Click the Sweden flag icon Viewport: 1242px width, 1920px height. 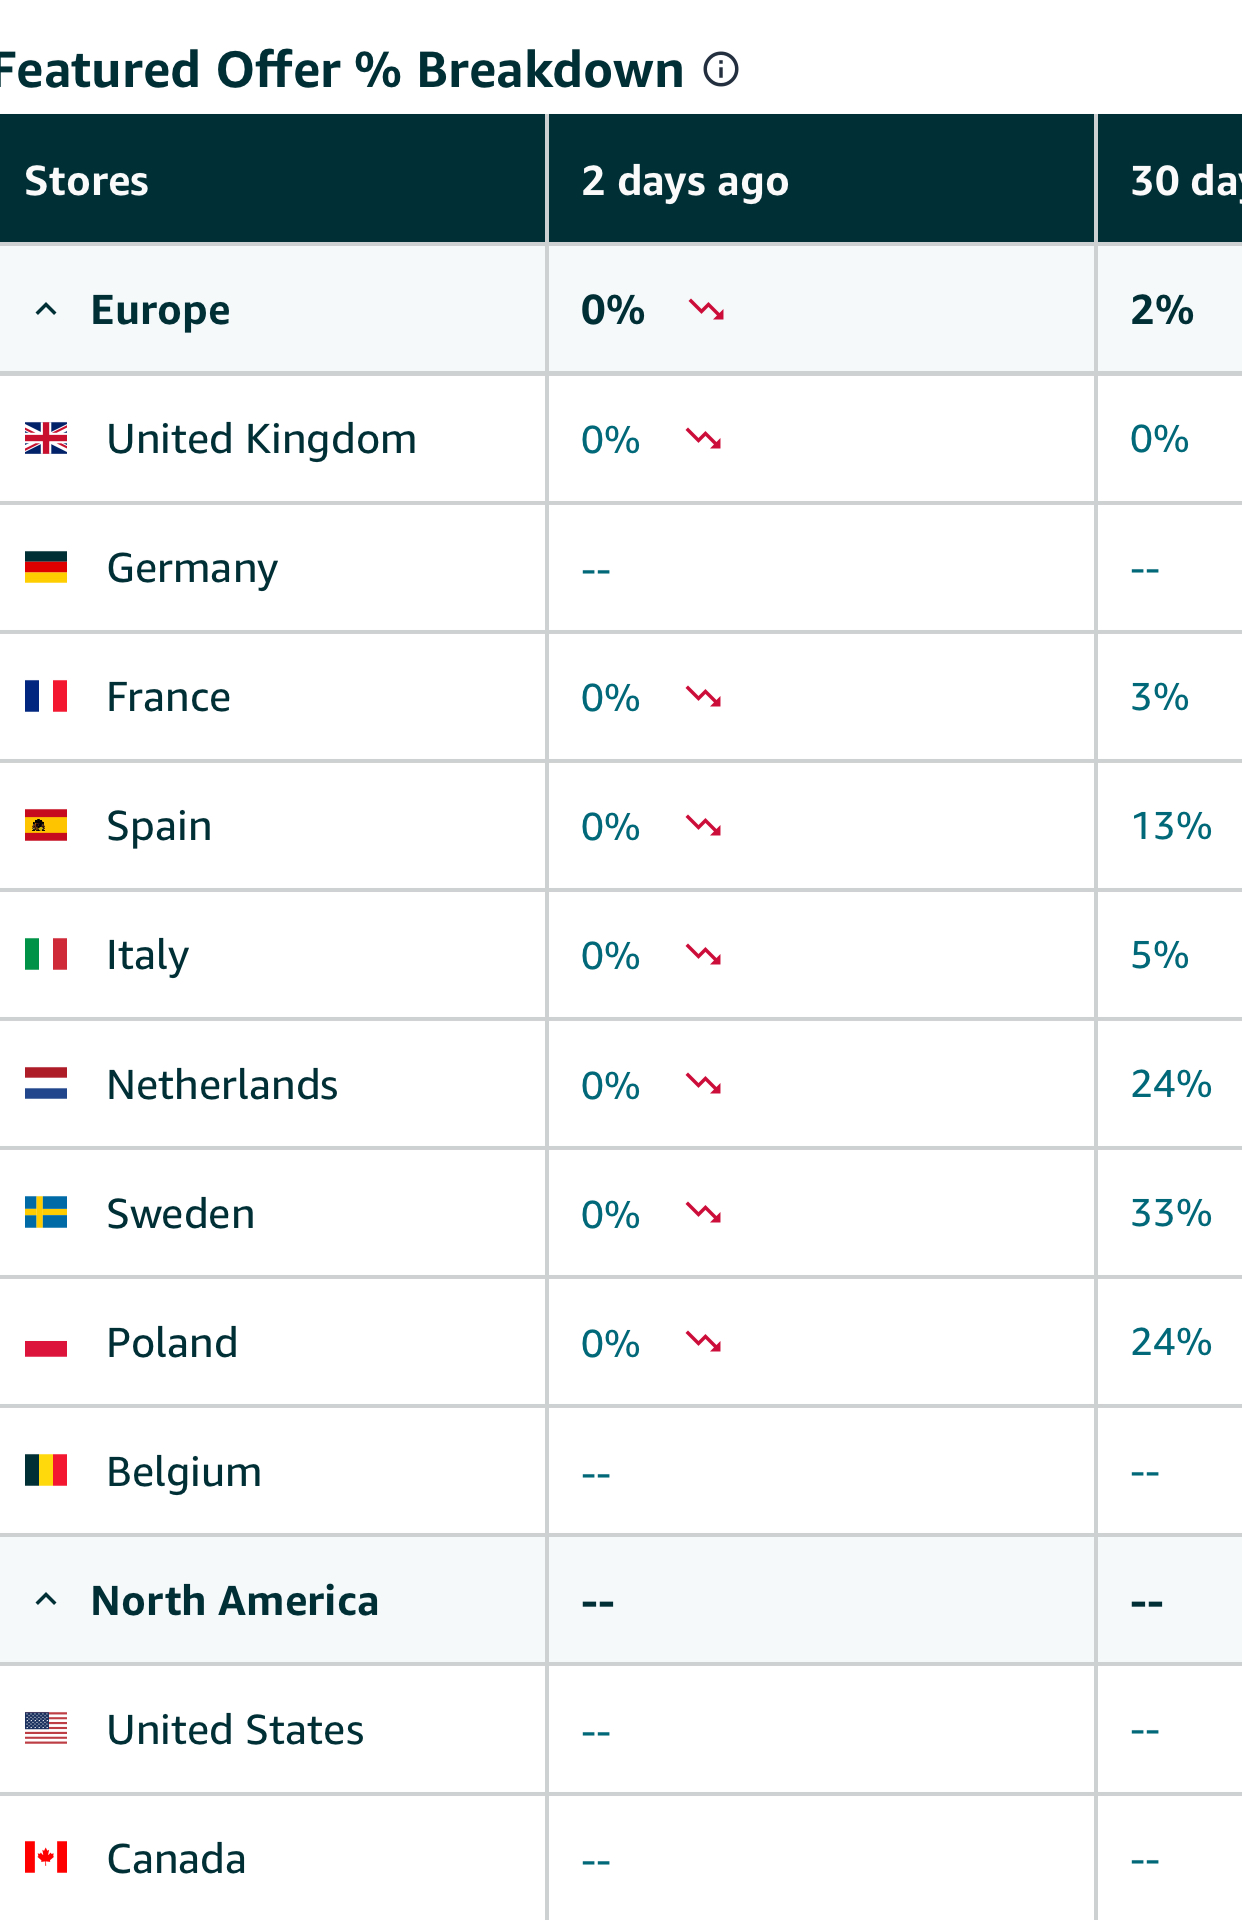[x=46, y=1212]
